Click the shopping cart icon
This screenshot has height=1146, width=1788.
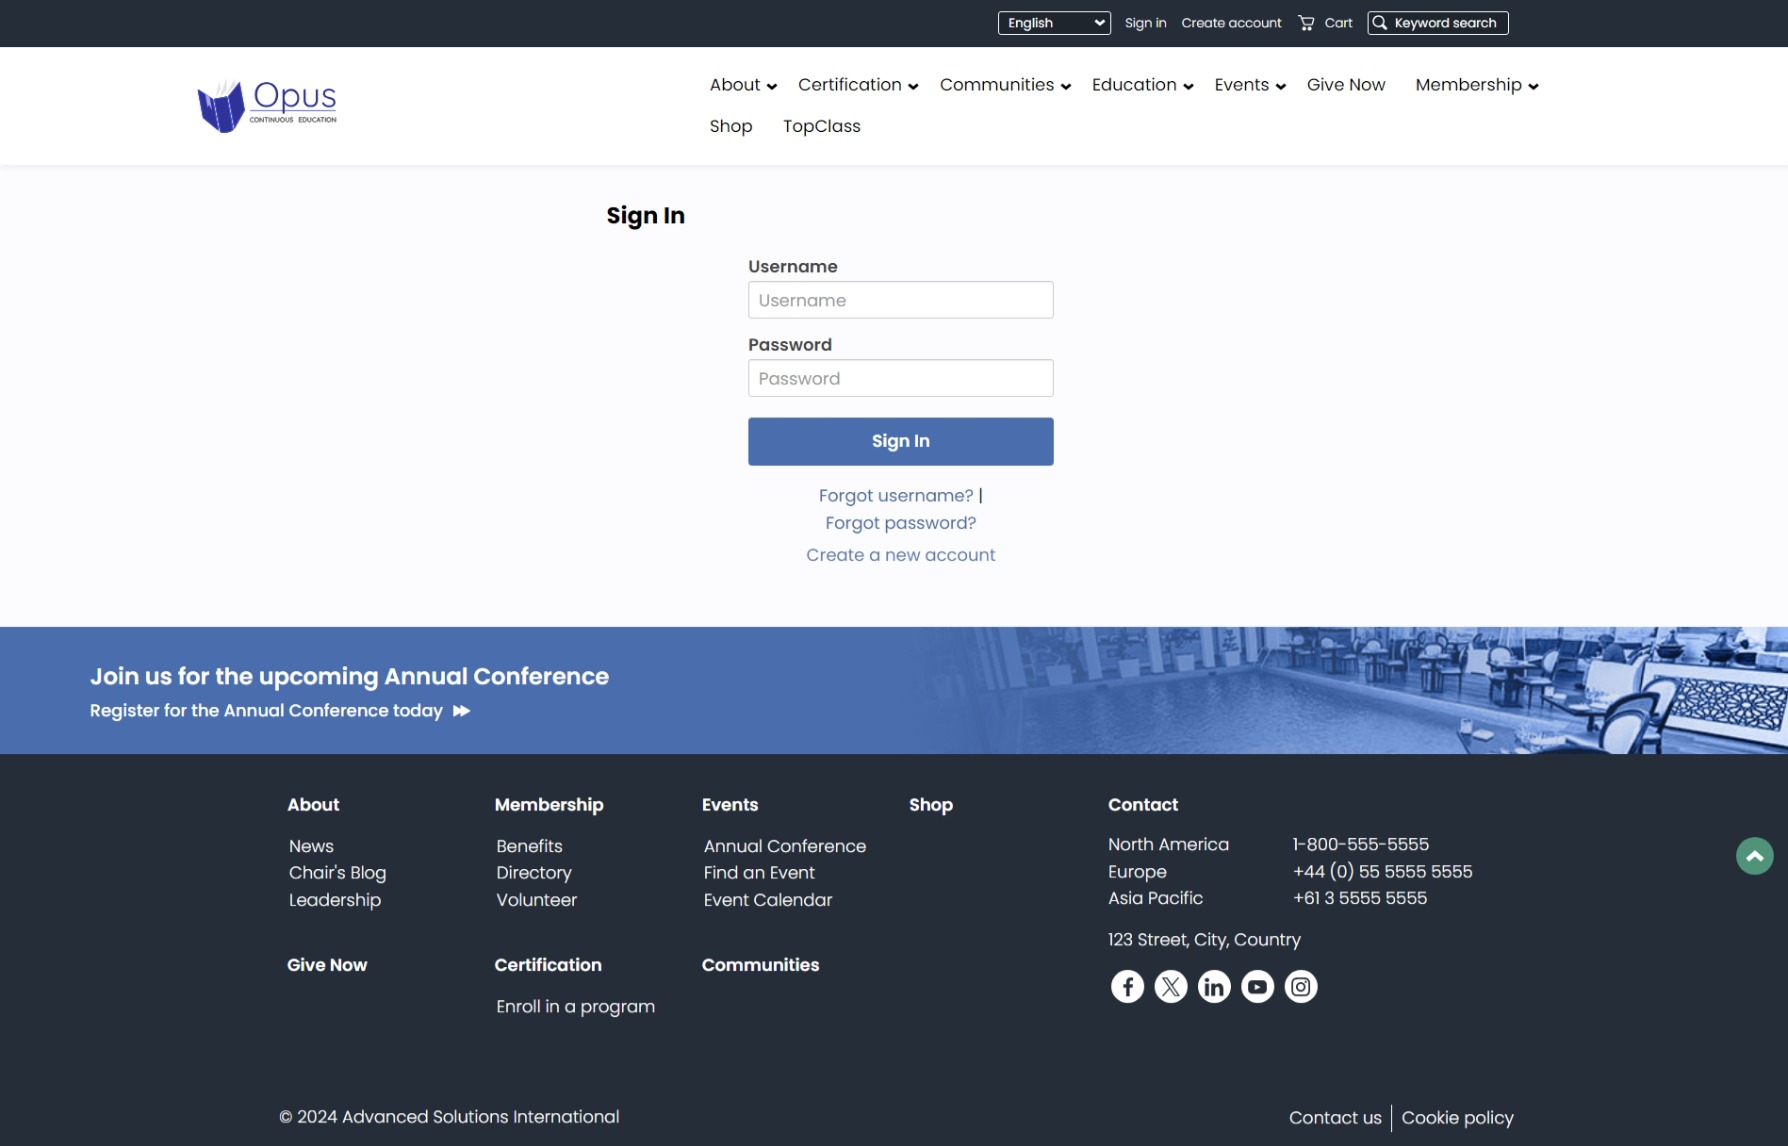tap(1306, 22)
